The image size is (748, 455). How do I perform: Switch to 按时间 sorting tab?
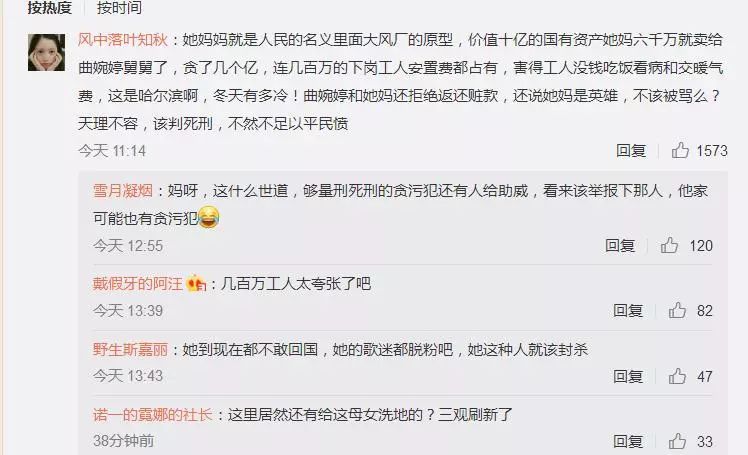pos(119,8)
